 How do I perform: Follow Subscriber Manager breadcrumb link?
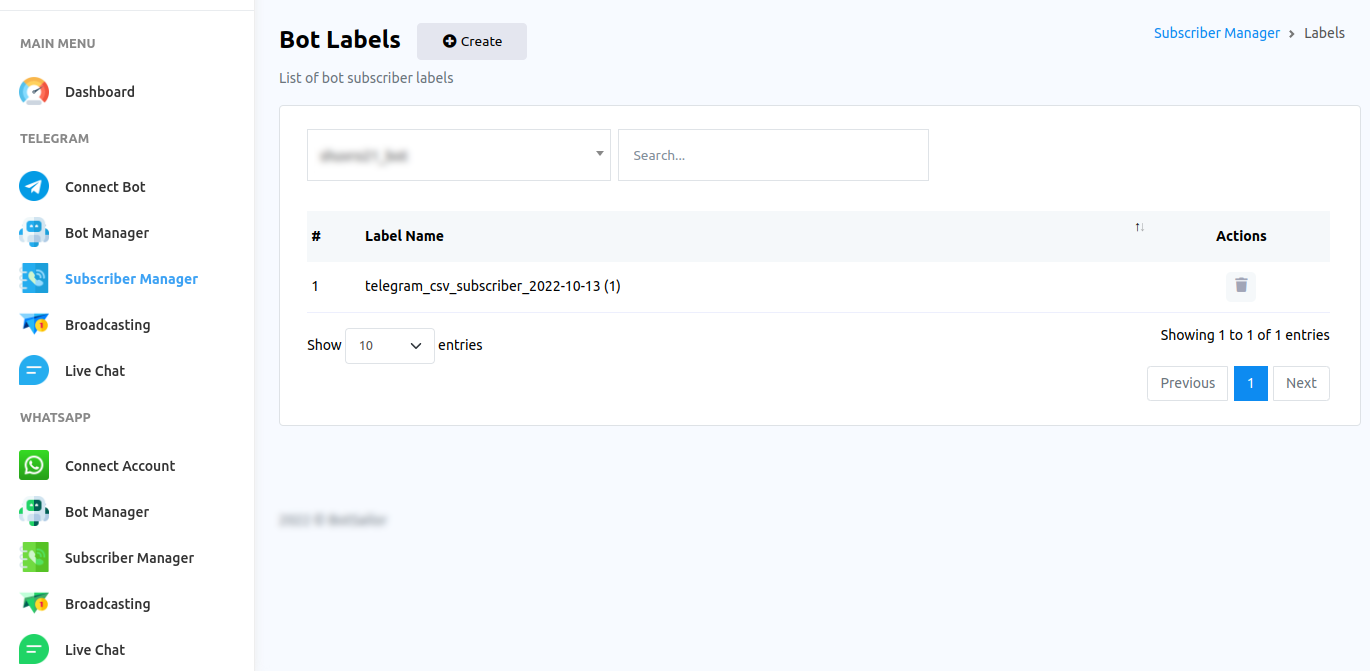point(1216,33)
